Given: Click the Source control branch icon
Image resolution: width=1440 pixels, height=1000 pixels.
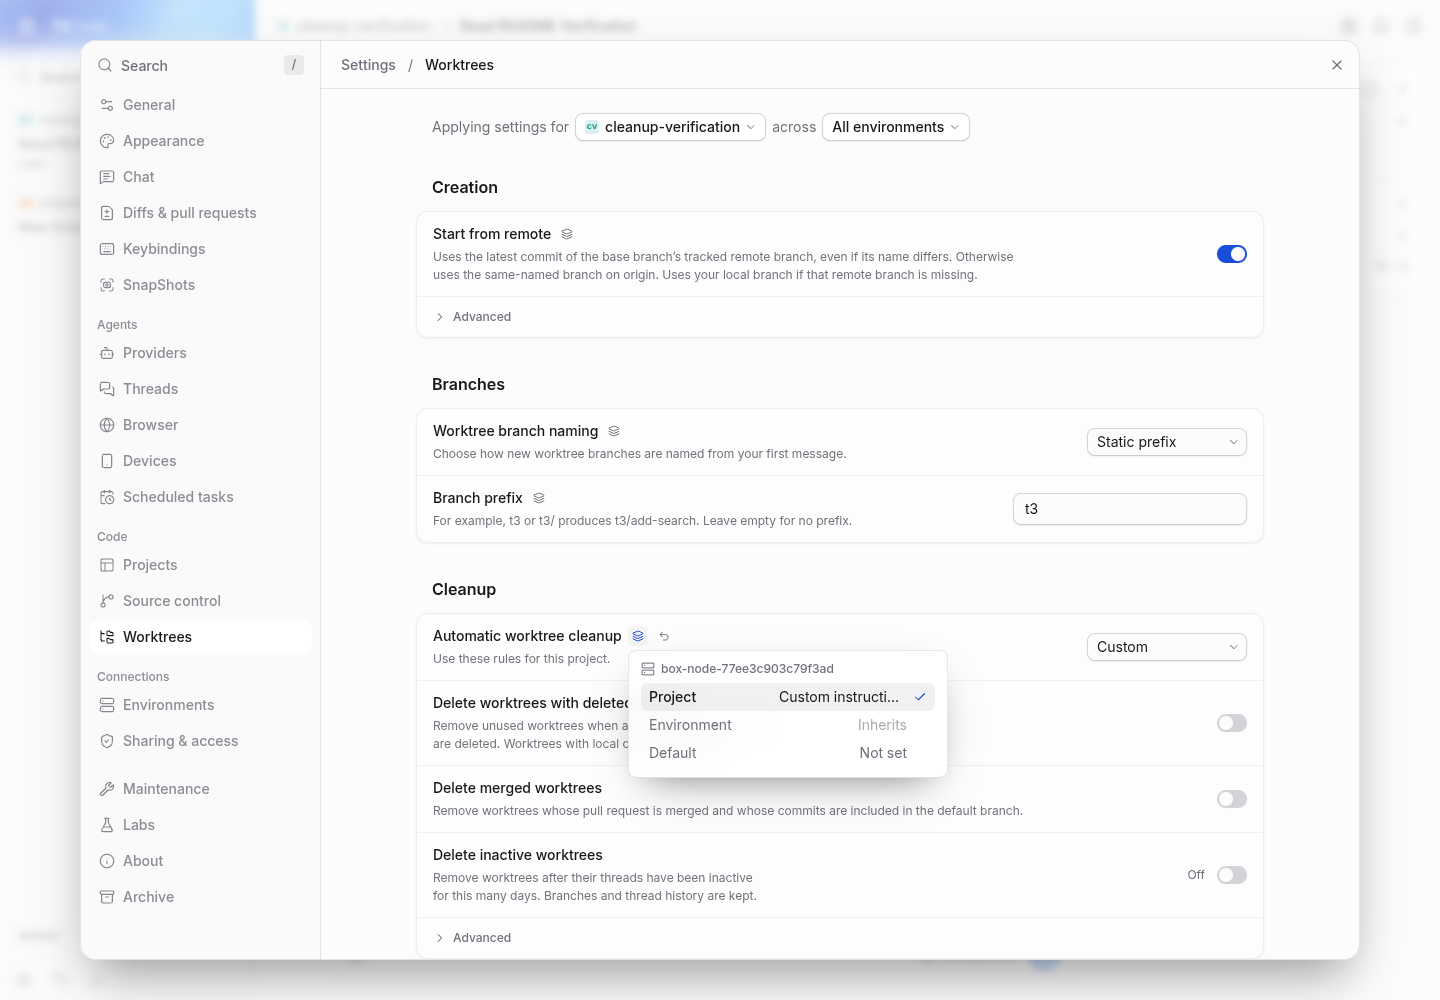Looking at the screenshot, I should pyautogui.click(x=107, y=601).
